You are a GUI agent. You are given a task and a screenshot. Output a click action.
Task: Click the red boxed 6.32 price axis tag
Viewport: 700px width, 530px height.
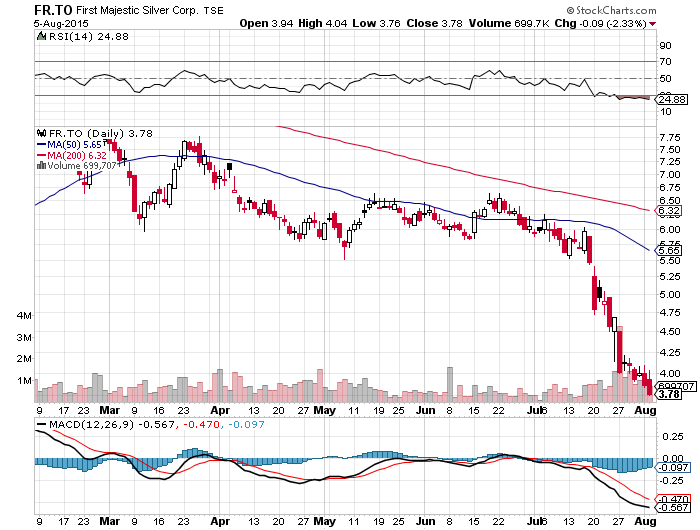point(669,211)
